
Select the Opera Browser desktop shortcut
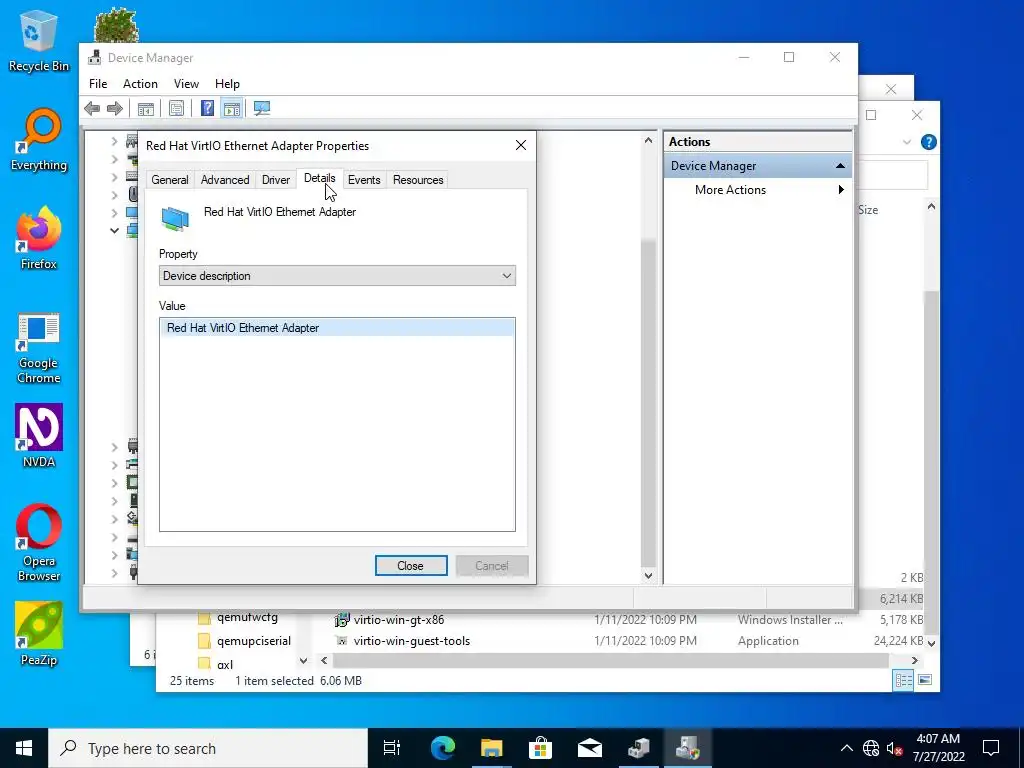(x=39, y=542)
